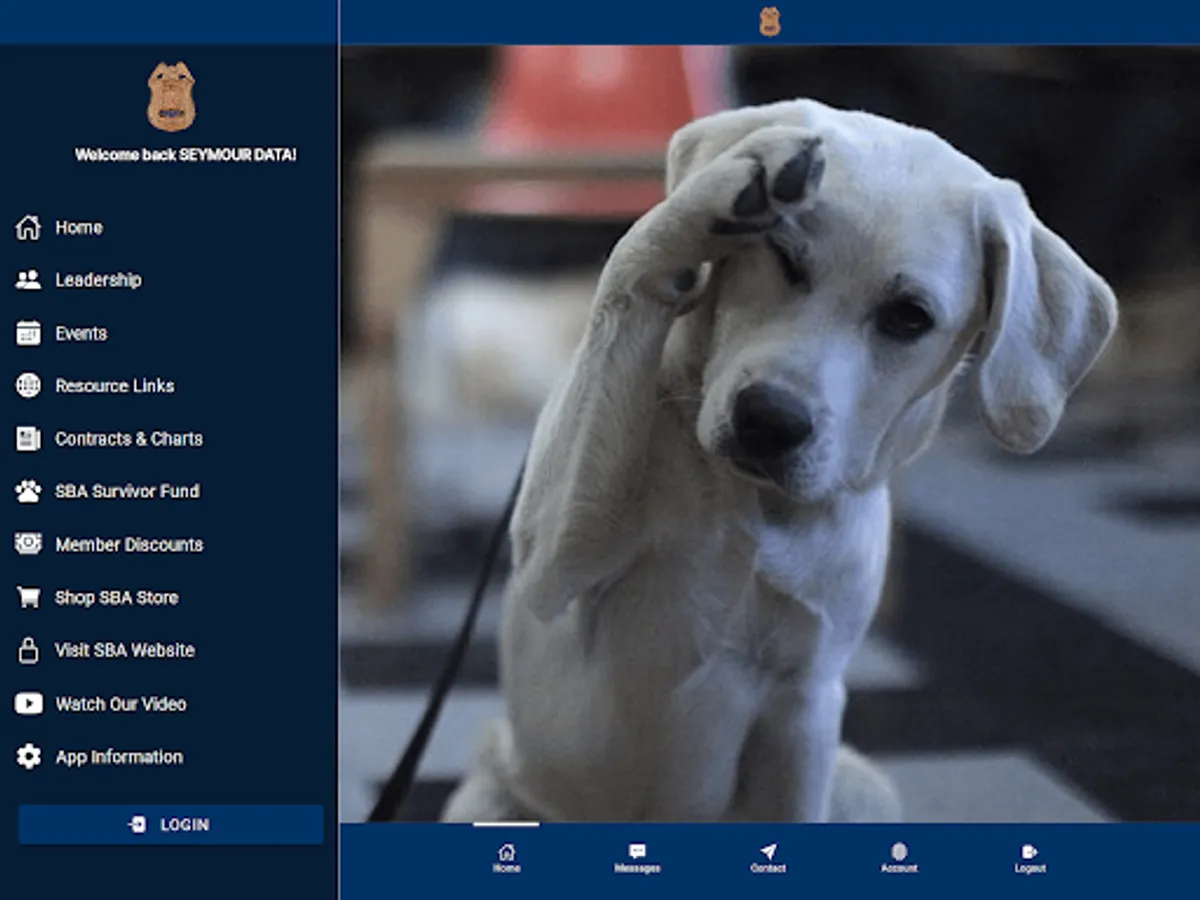Select the Contact paper-plane icon

pyautogui.click(x=768, y=850)
